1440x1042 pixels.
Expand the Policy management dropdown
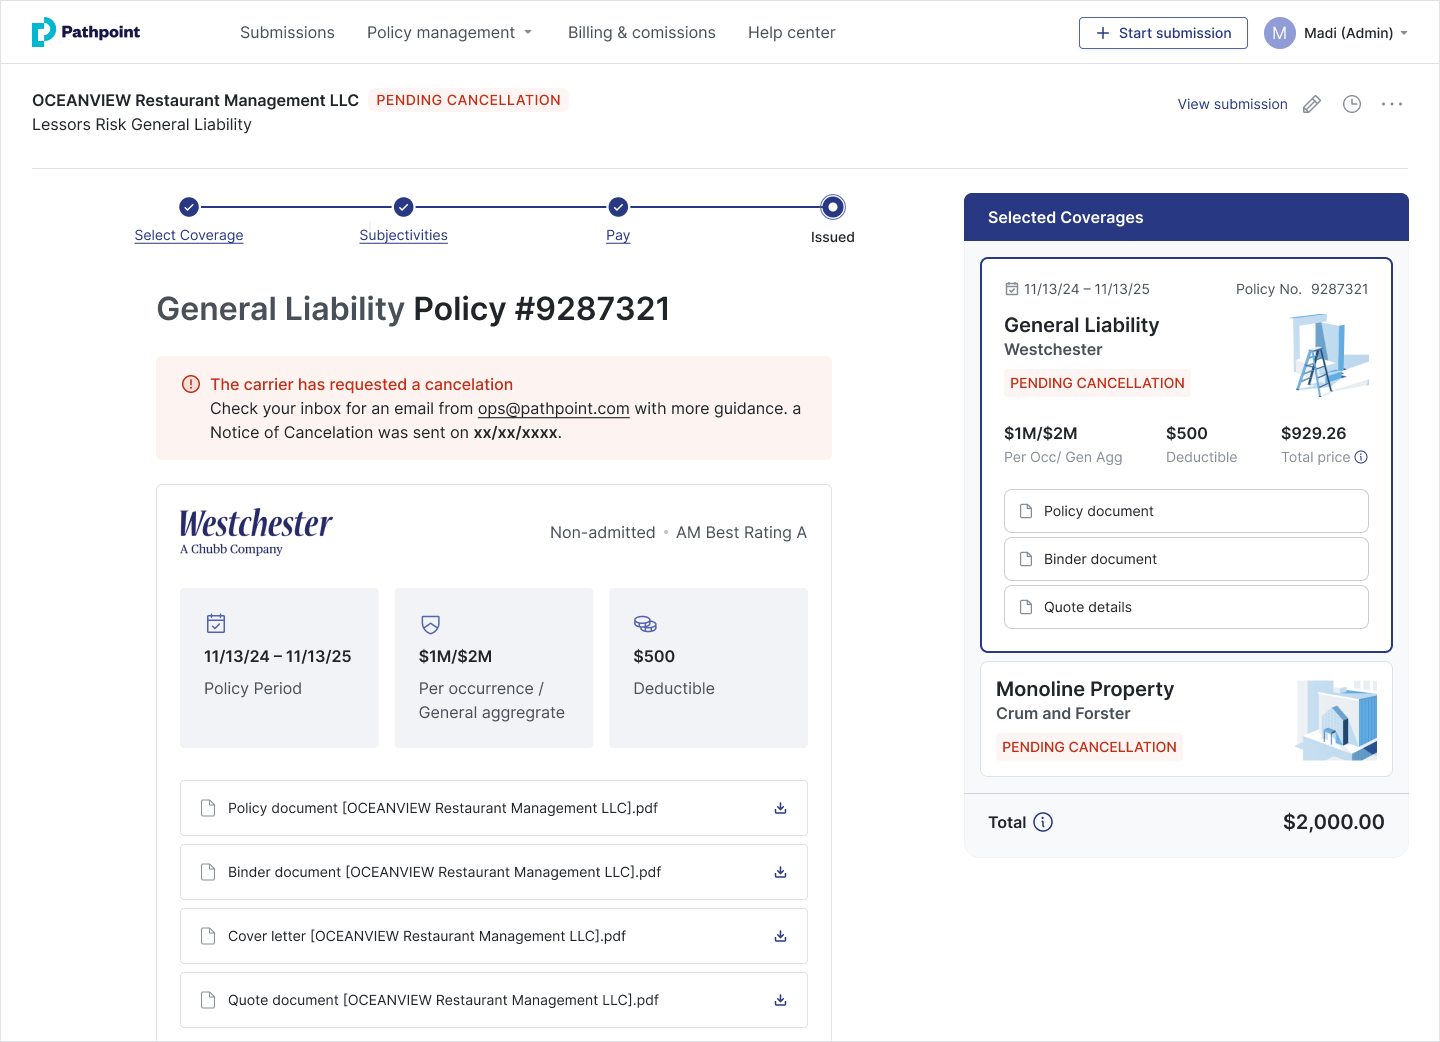click(449, 32)
